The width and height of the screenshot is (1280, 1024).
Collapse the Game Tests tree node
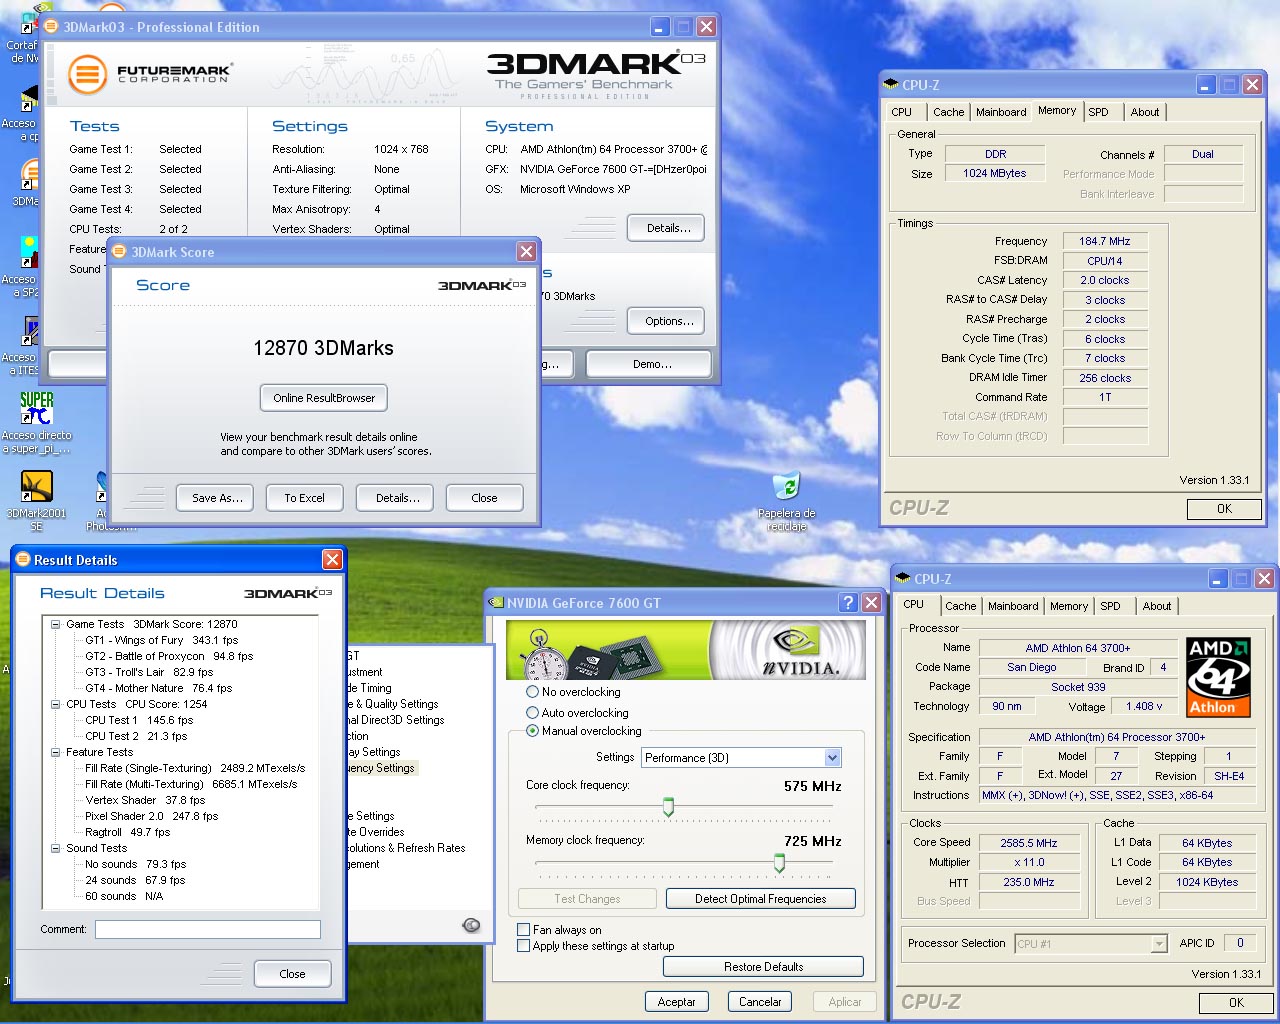pos(56,624)
